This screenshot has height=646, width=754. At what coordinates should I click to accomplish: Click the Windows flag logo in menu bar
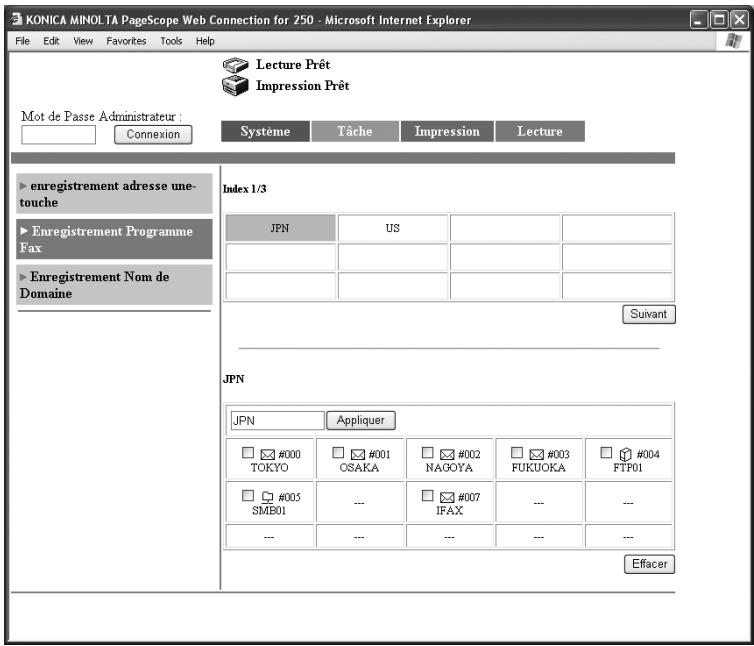click(733, 41)
